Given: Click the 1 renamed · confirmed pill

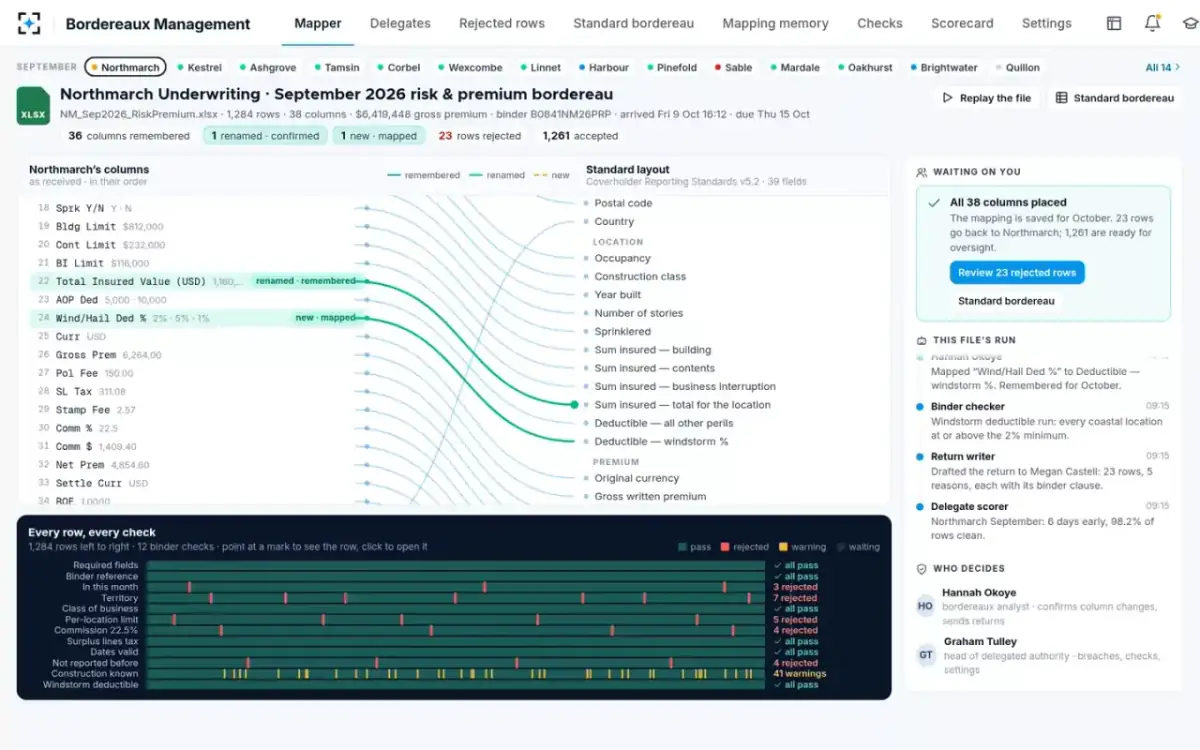Looking at the screenshot, I should coord(265,135).
